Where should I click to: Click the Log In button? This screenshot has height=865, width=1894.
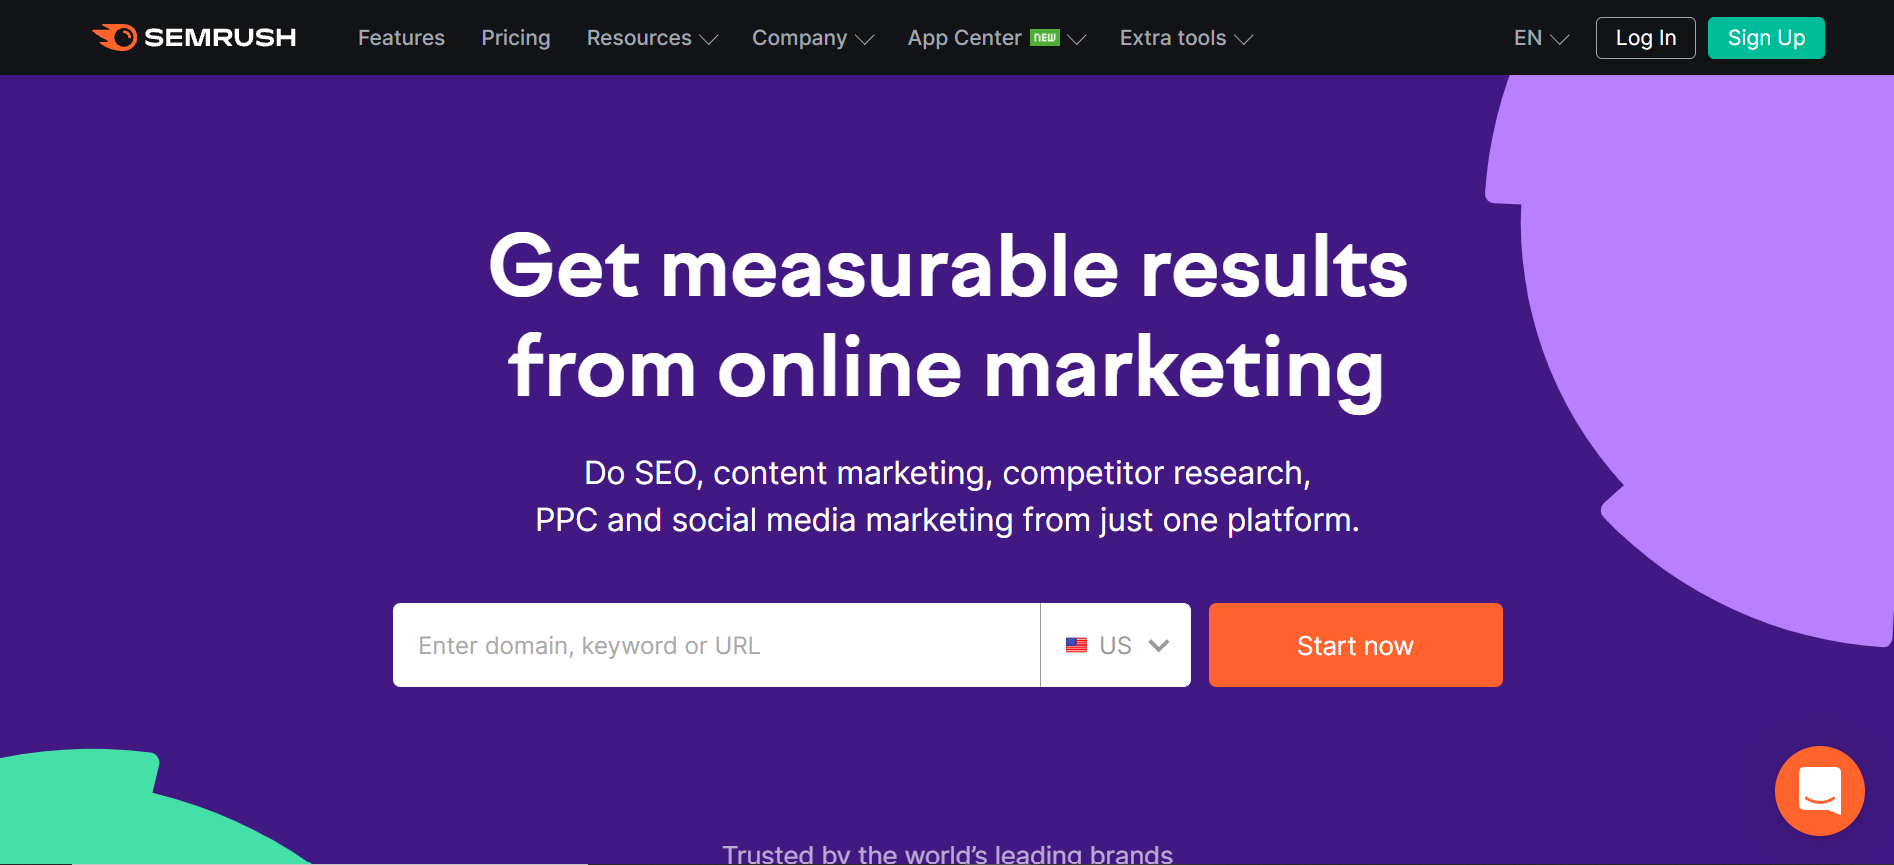pos(1646,38)
